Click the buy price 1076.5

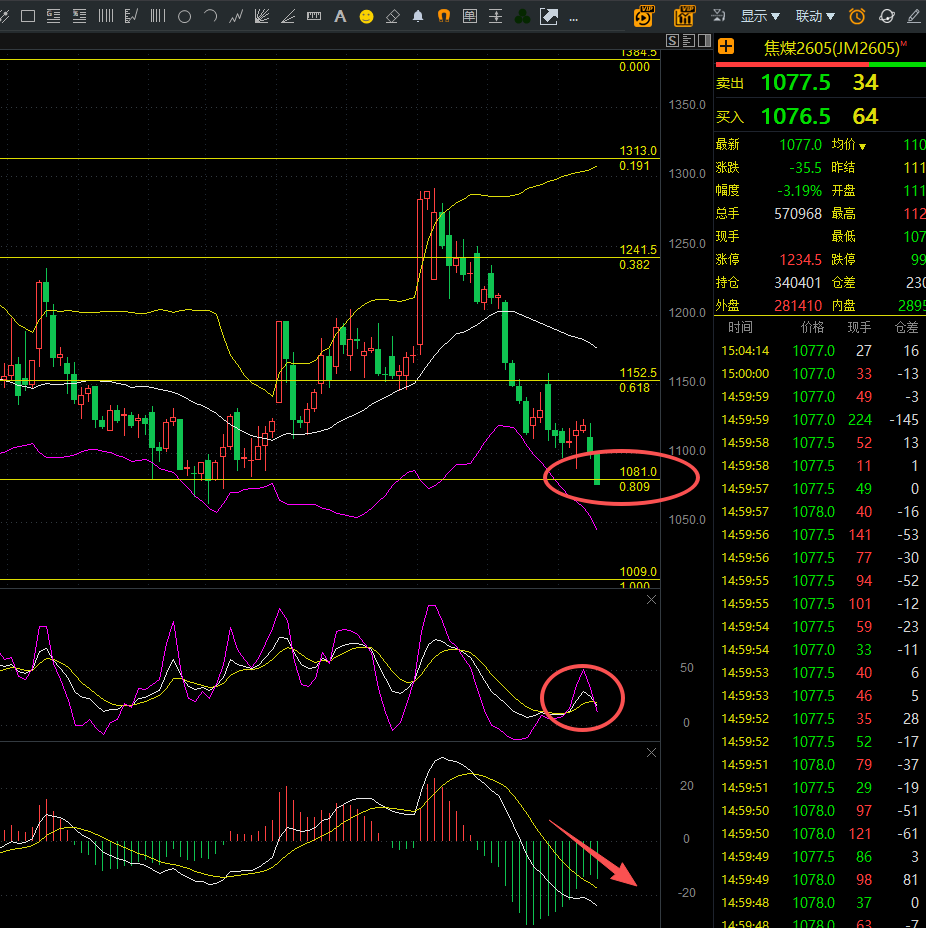pyautogui.click(x=796, y=117)
